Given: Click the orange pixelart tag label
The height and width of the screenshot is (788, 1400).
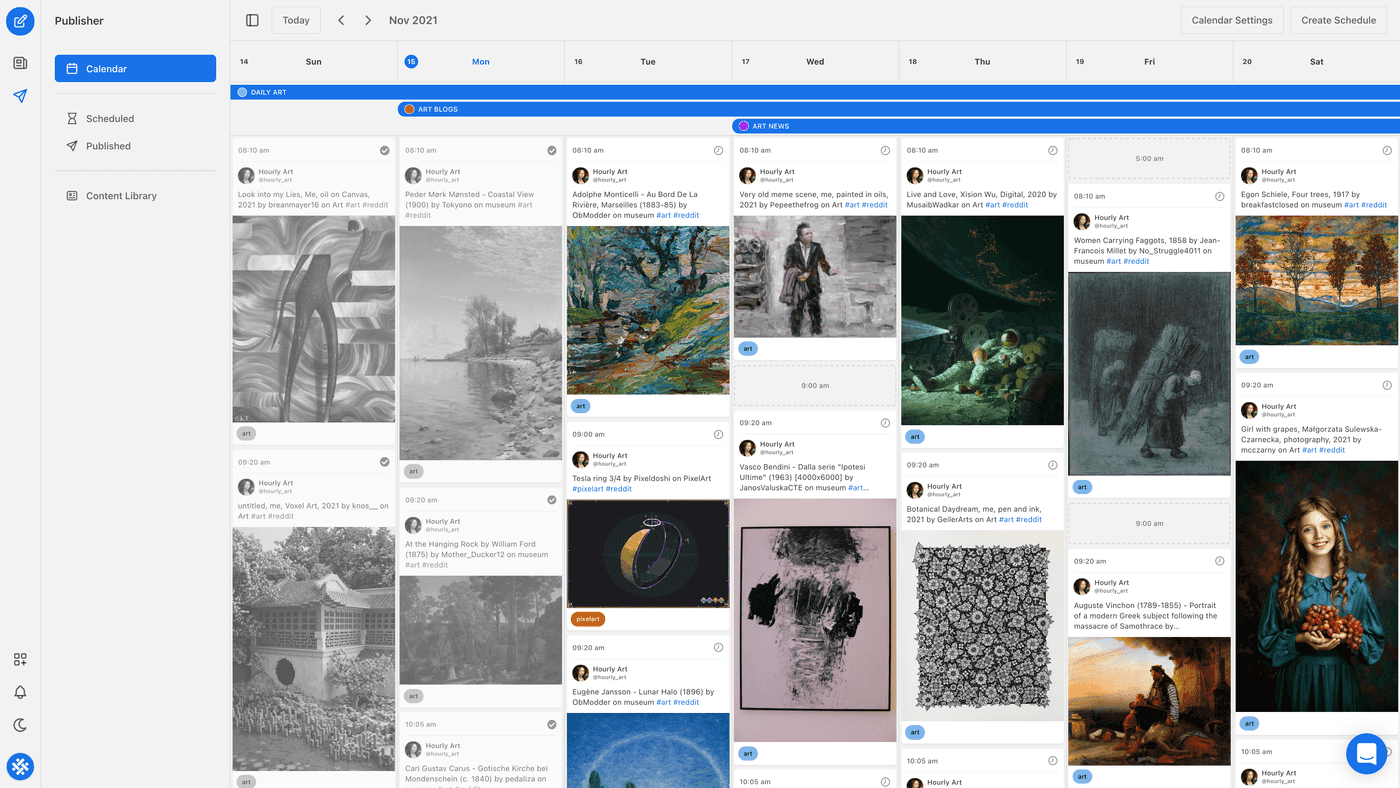Looking at the screenshot, I should tap(588, 619).
